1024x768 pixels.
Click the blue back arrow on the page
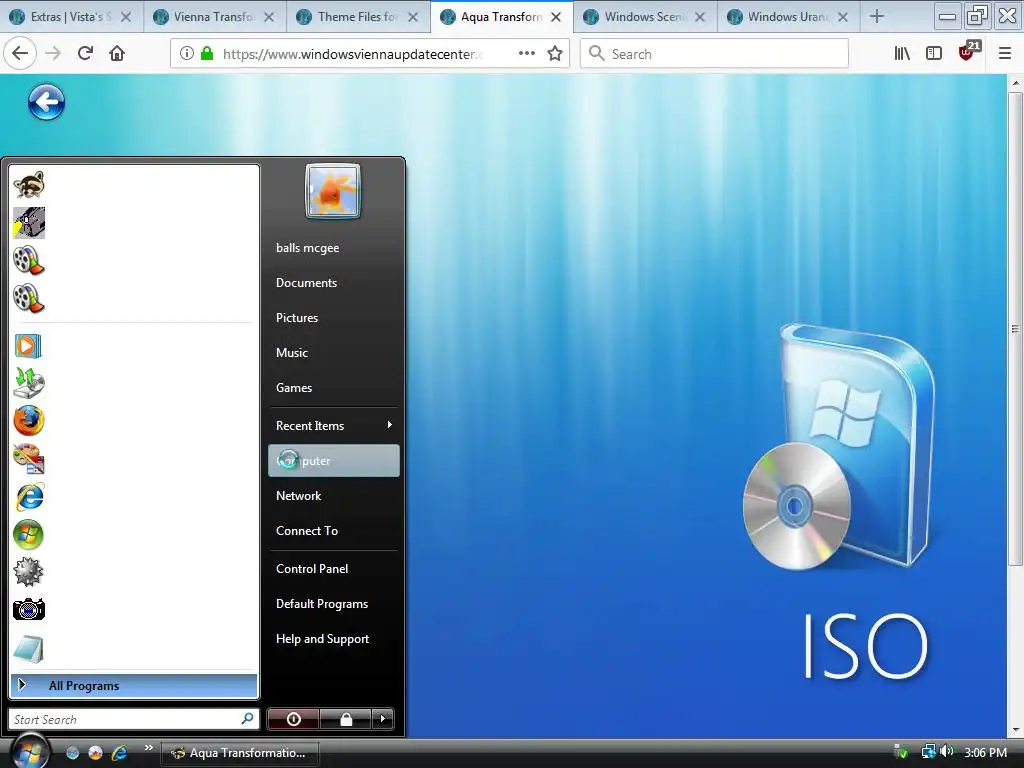[x=46, y=102]
